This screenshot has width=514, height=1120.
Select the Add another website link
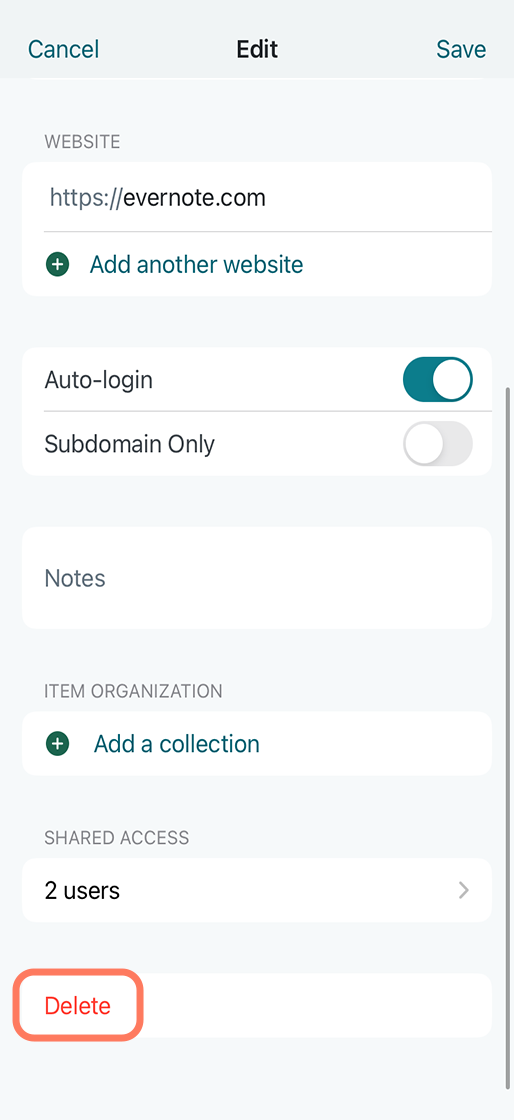click(x=196, y=265)
